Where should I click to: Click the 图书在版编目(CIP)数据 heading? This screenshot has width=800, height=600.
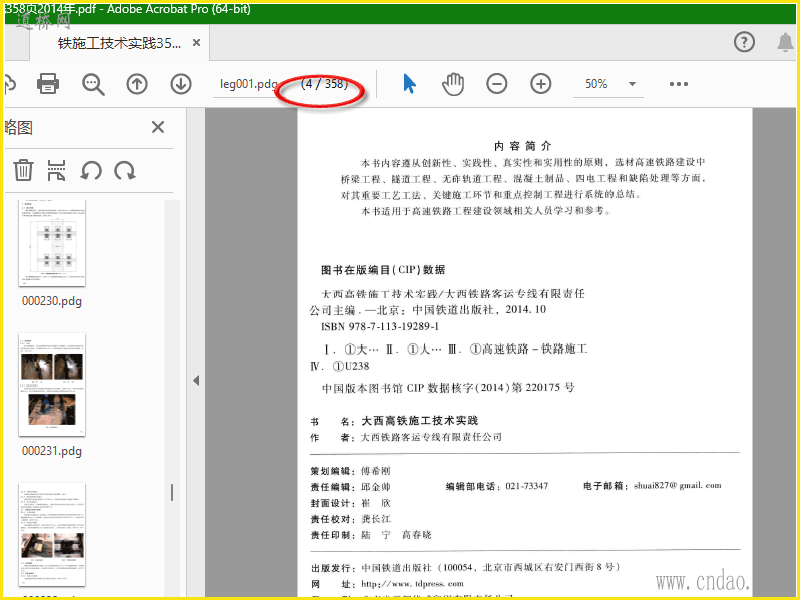point(383,270)
